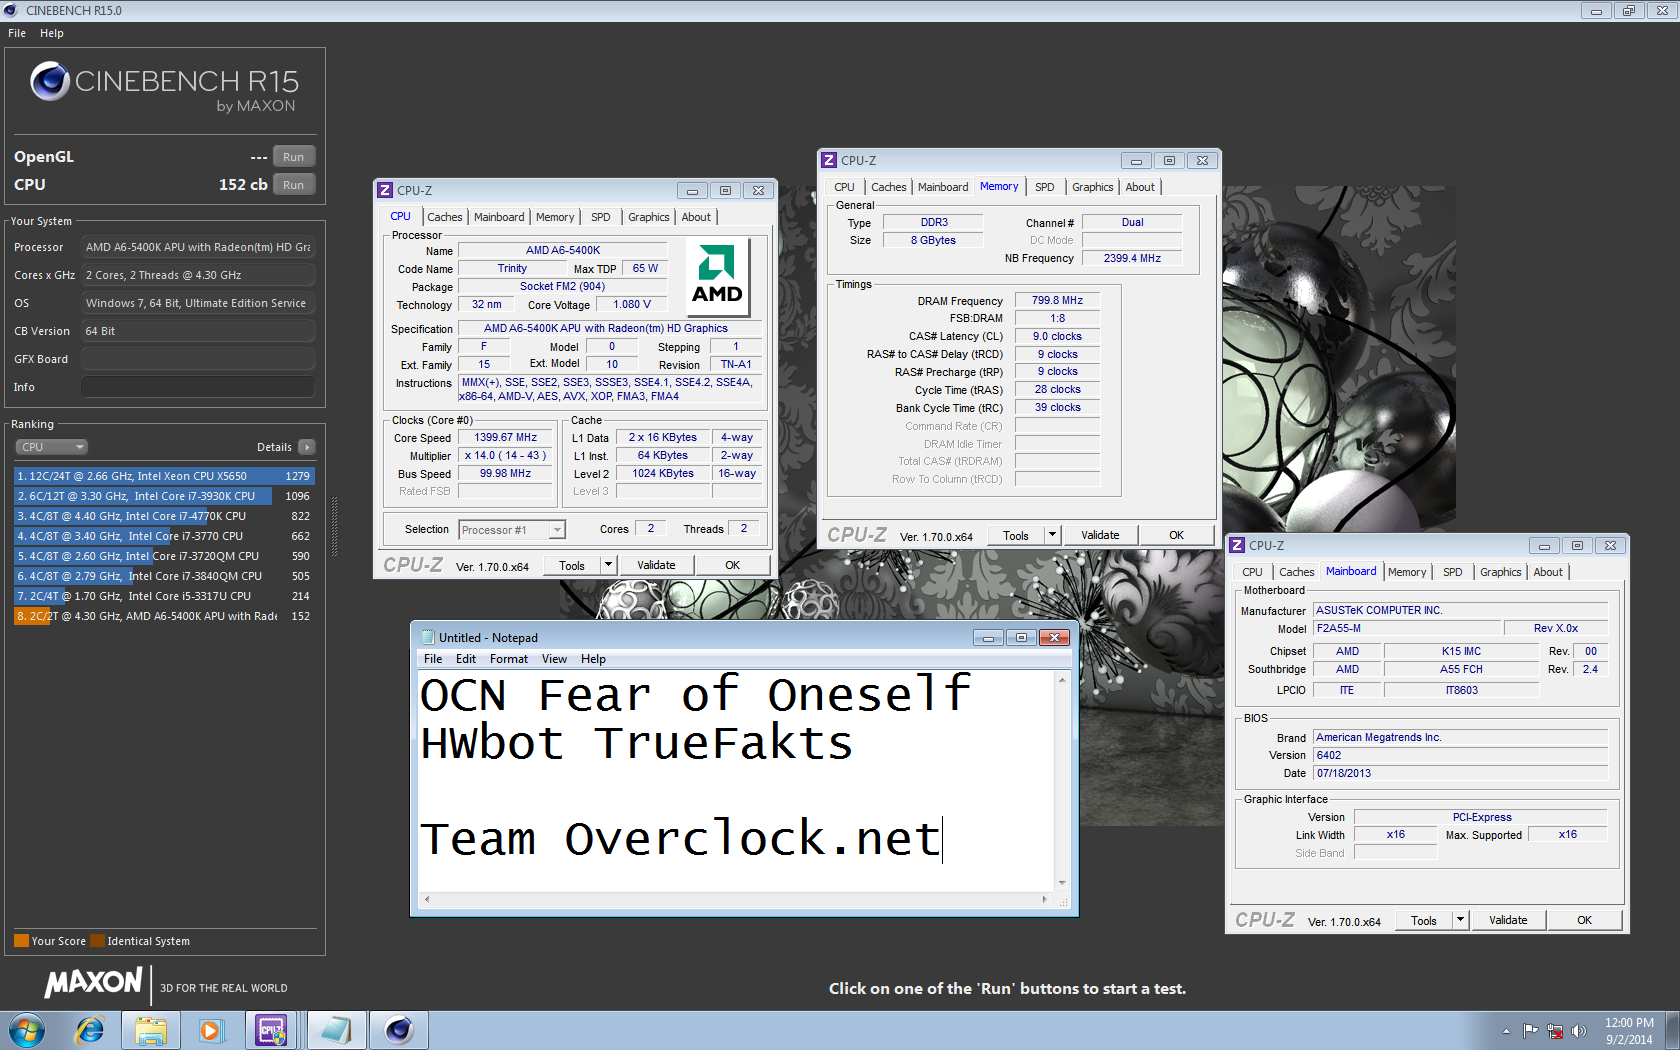1680x1050 pixels.
Task: Open the ranking CPU dropdown
Action: pos(51,447)
